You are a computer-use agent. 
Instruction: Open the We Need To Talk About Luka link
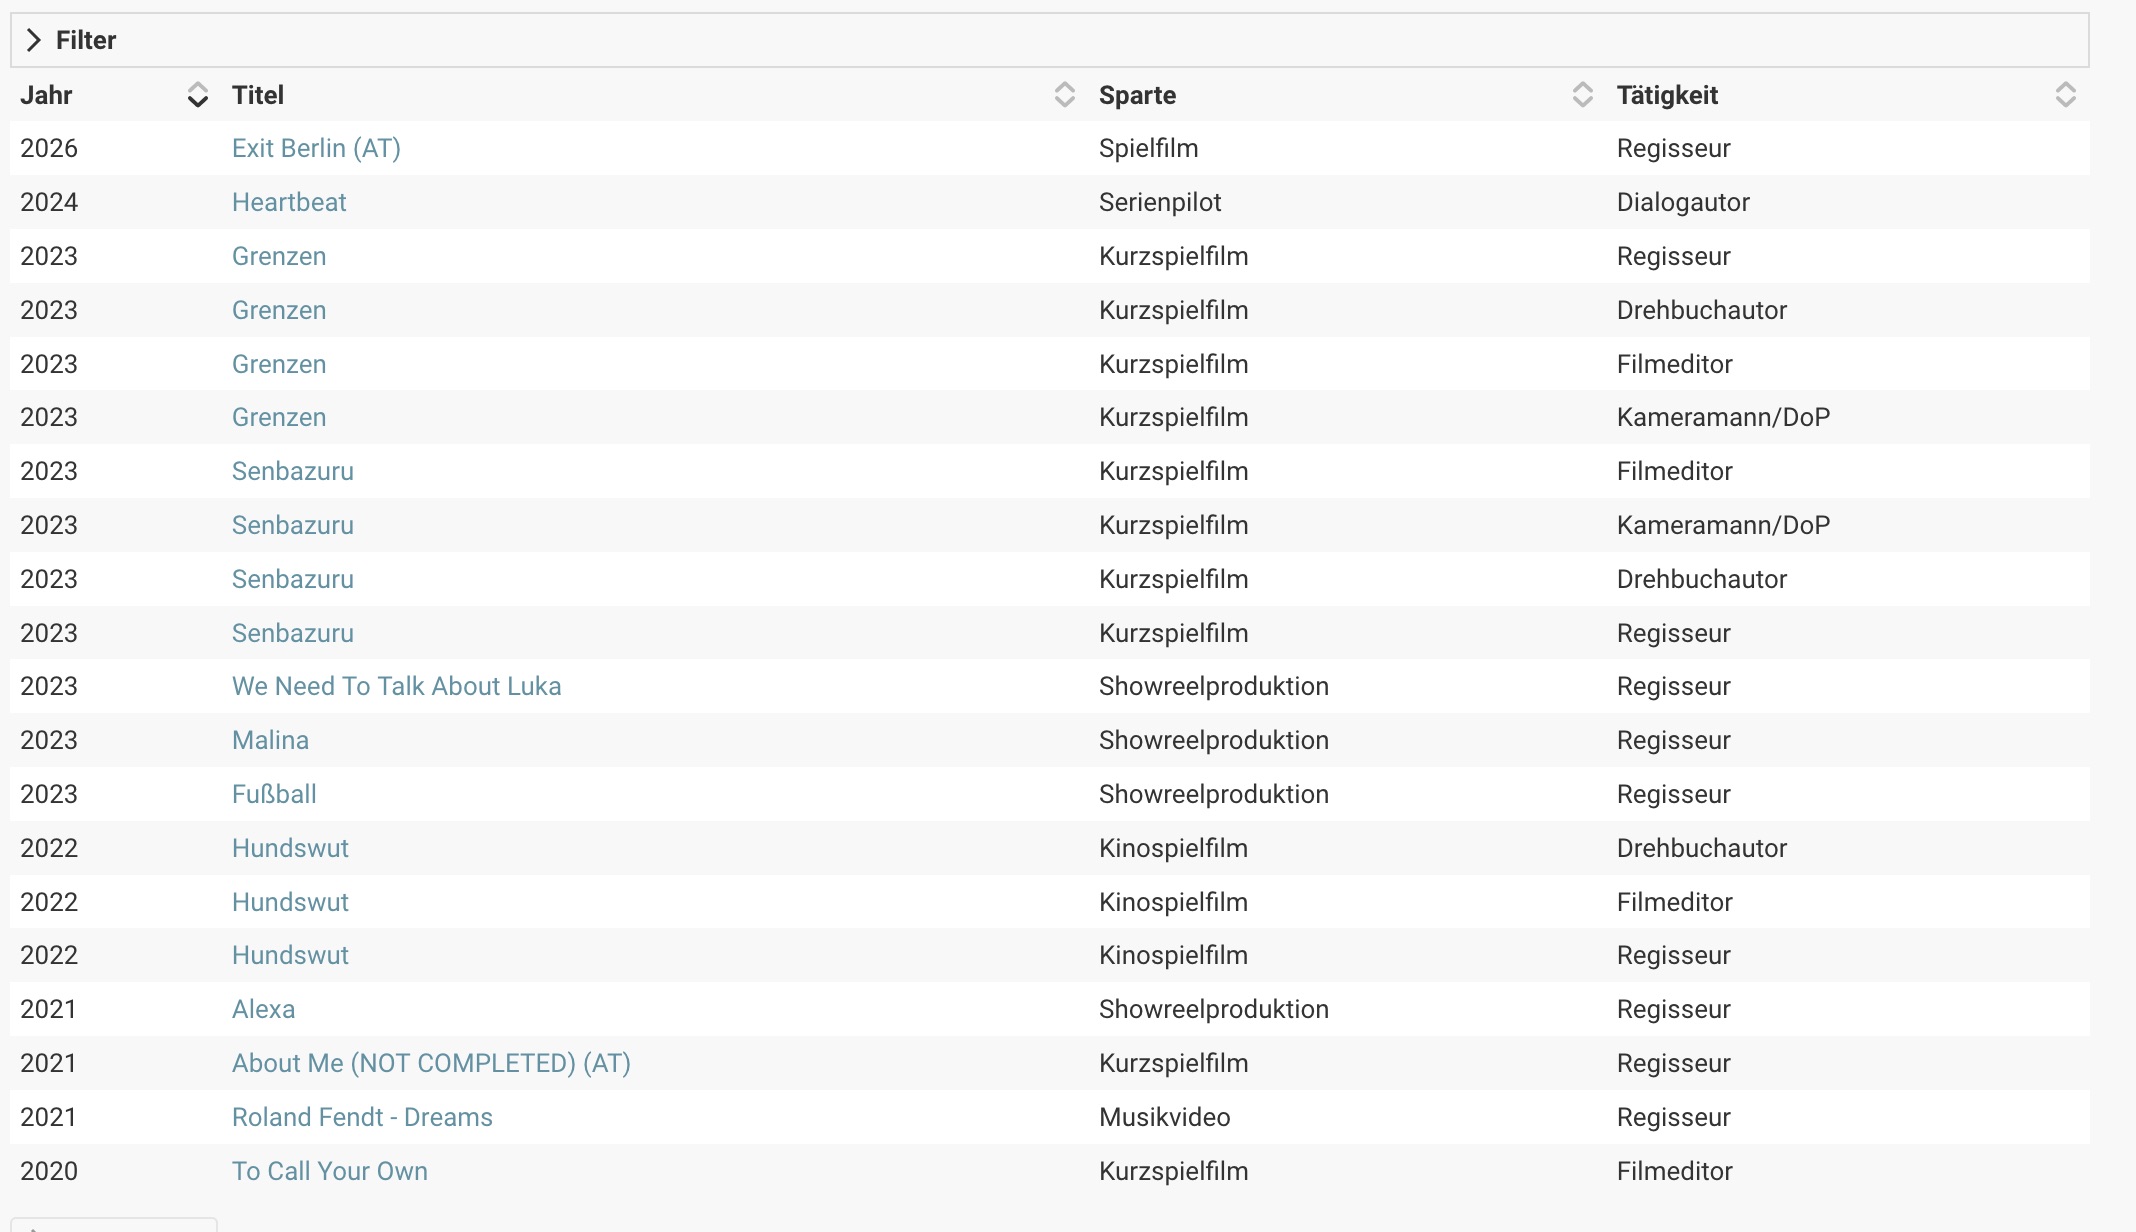[x=396, y=686]
